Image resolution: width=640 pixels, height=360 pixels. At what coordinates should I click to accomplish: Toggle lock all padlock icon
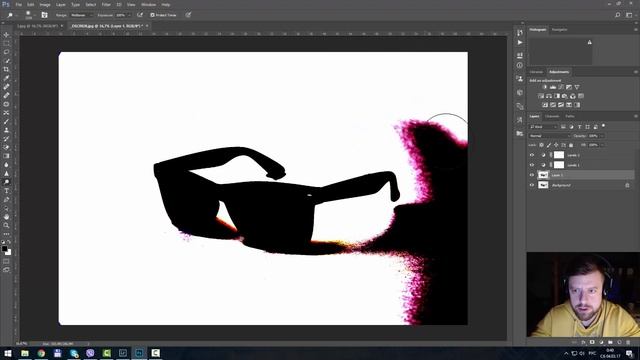571,145
